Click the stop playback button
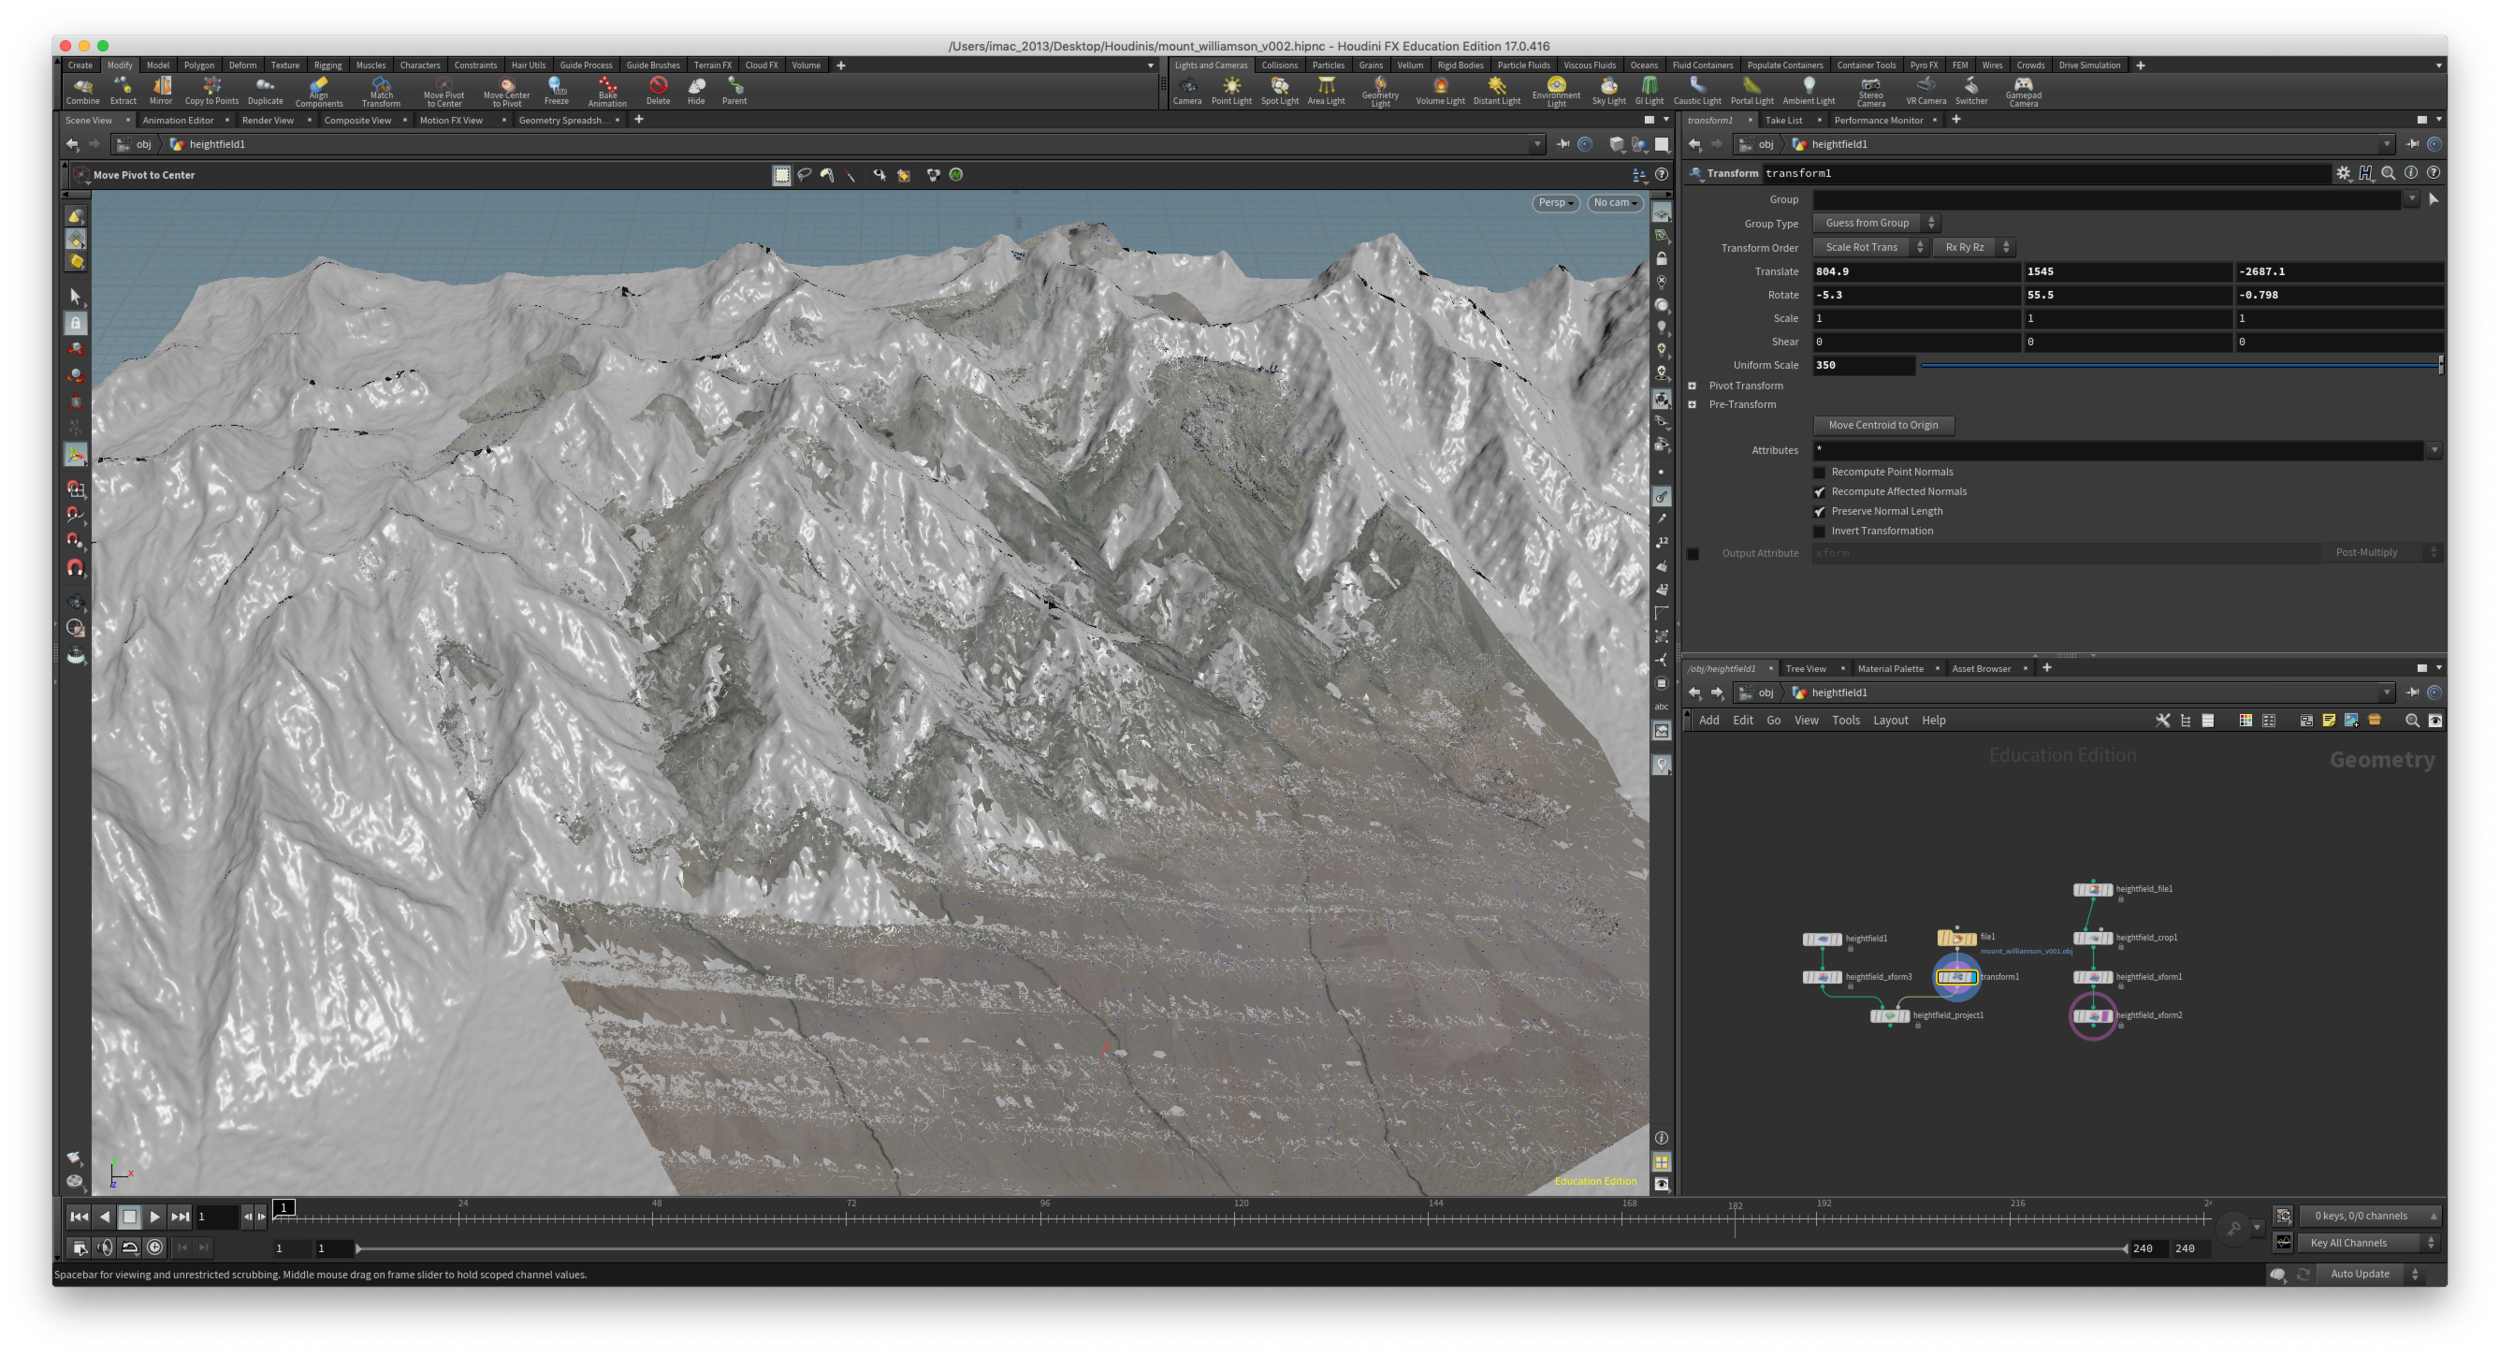Screen dimensions: 2500x1356 [129, 1217]
